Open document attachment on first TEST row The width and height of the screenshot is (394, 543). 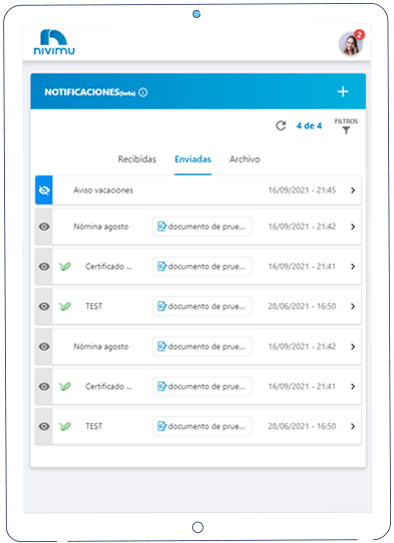(202, 306)
